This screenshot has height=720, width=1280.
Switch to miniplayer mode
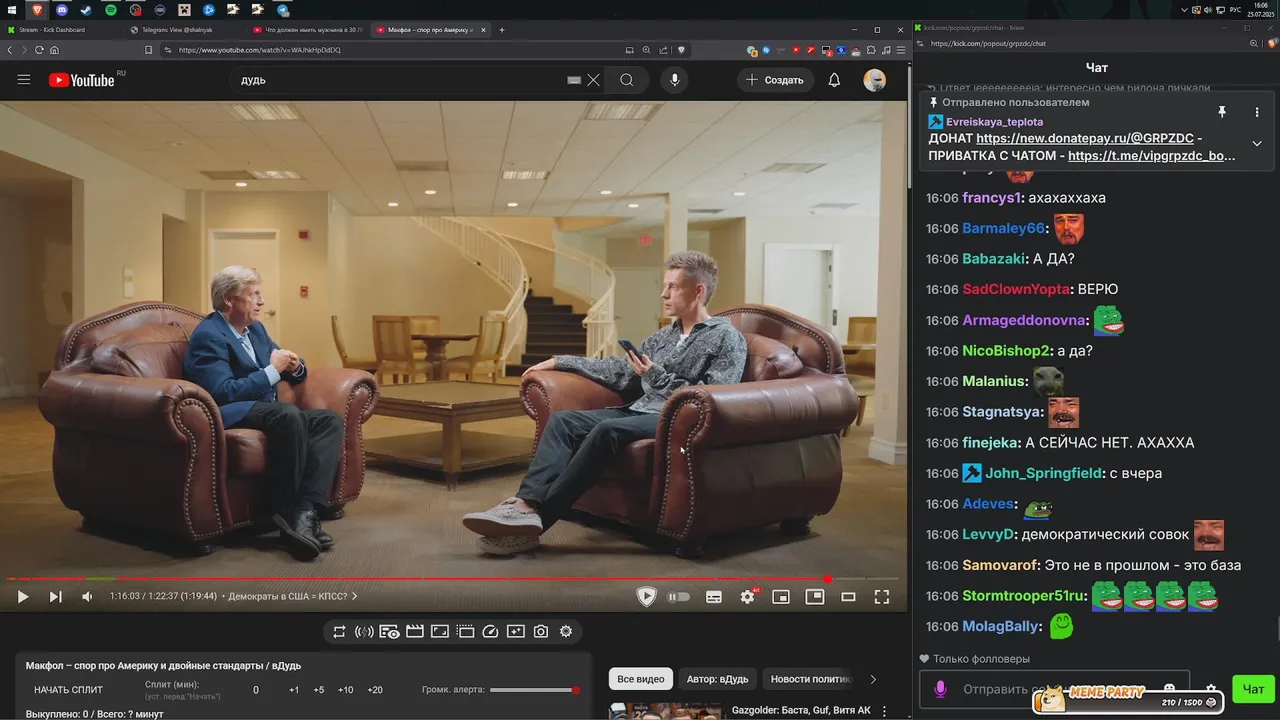(781, 597)
